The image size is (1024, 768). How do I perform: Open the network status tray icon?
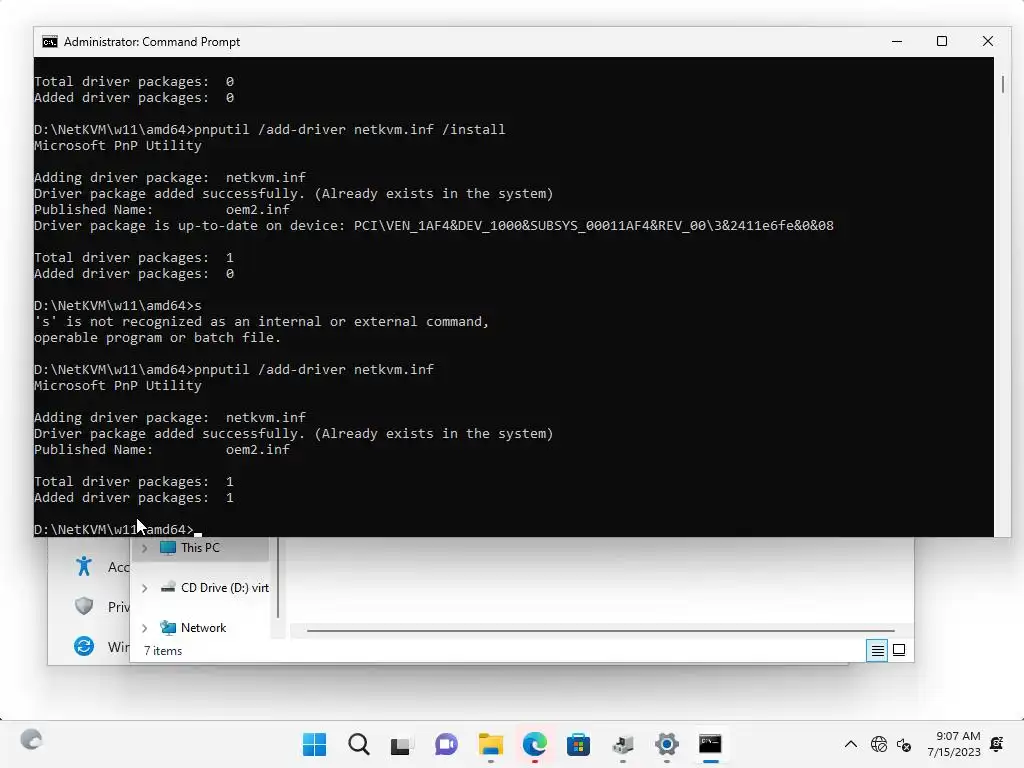click(879, 744)
